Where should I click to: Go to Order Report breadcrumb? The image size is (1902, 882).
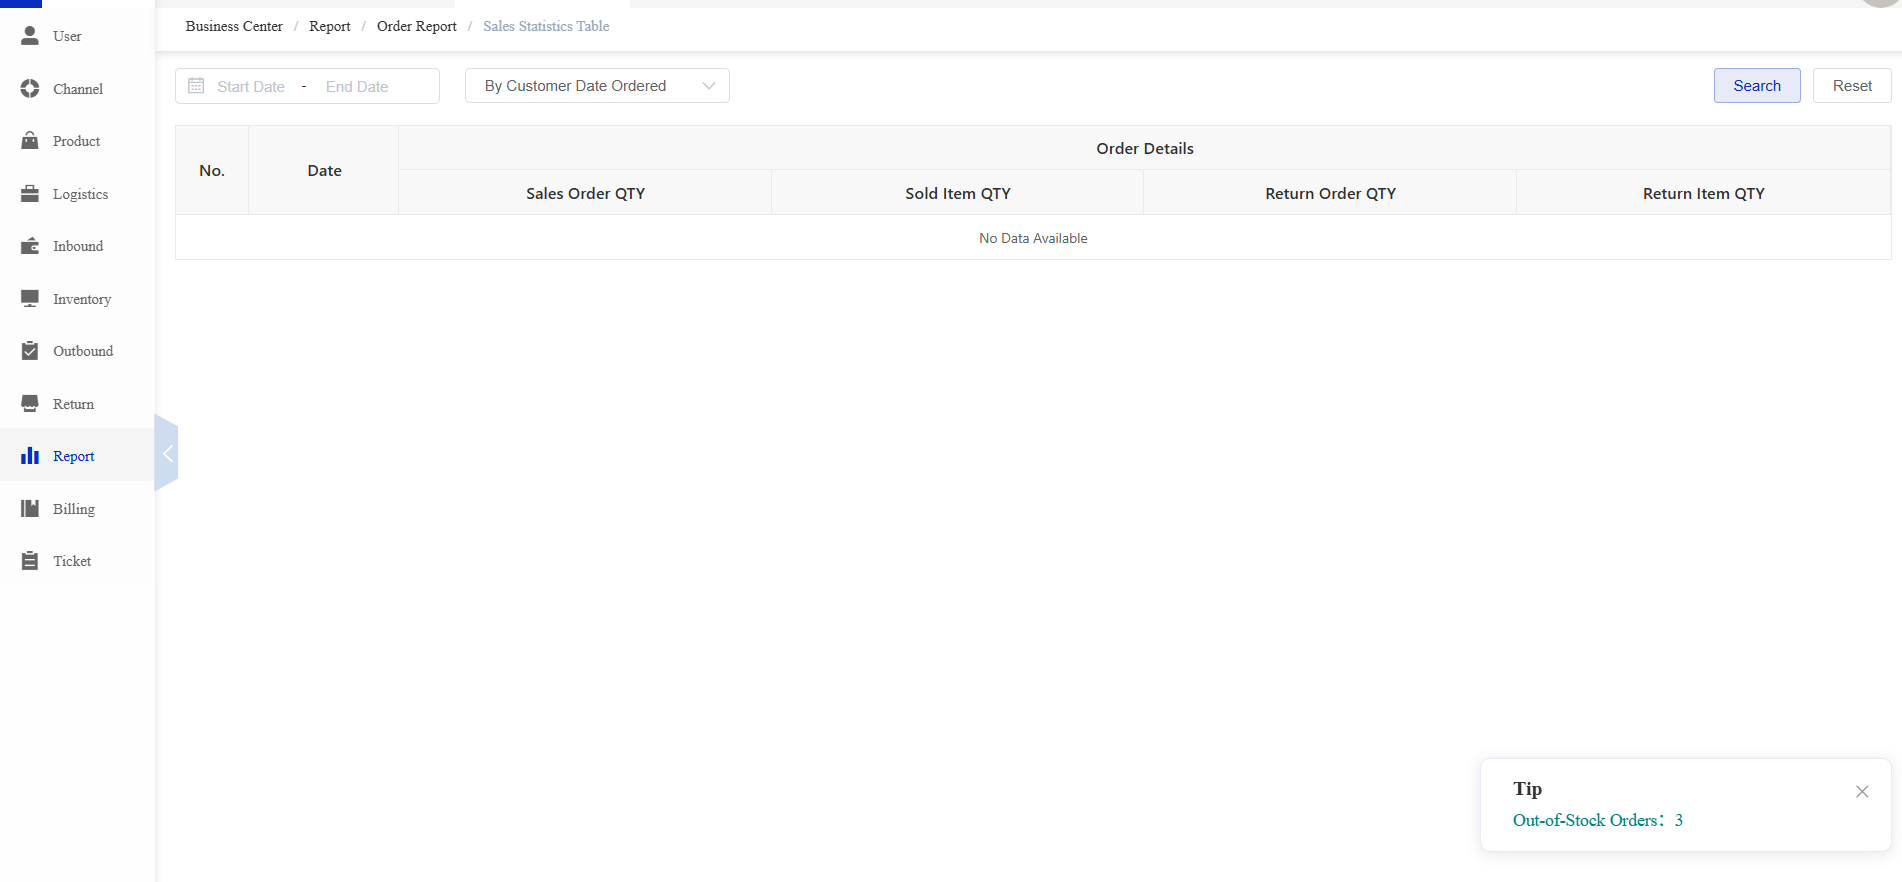[417, 26]
